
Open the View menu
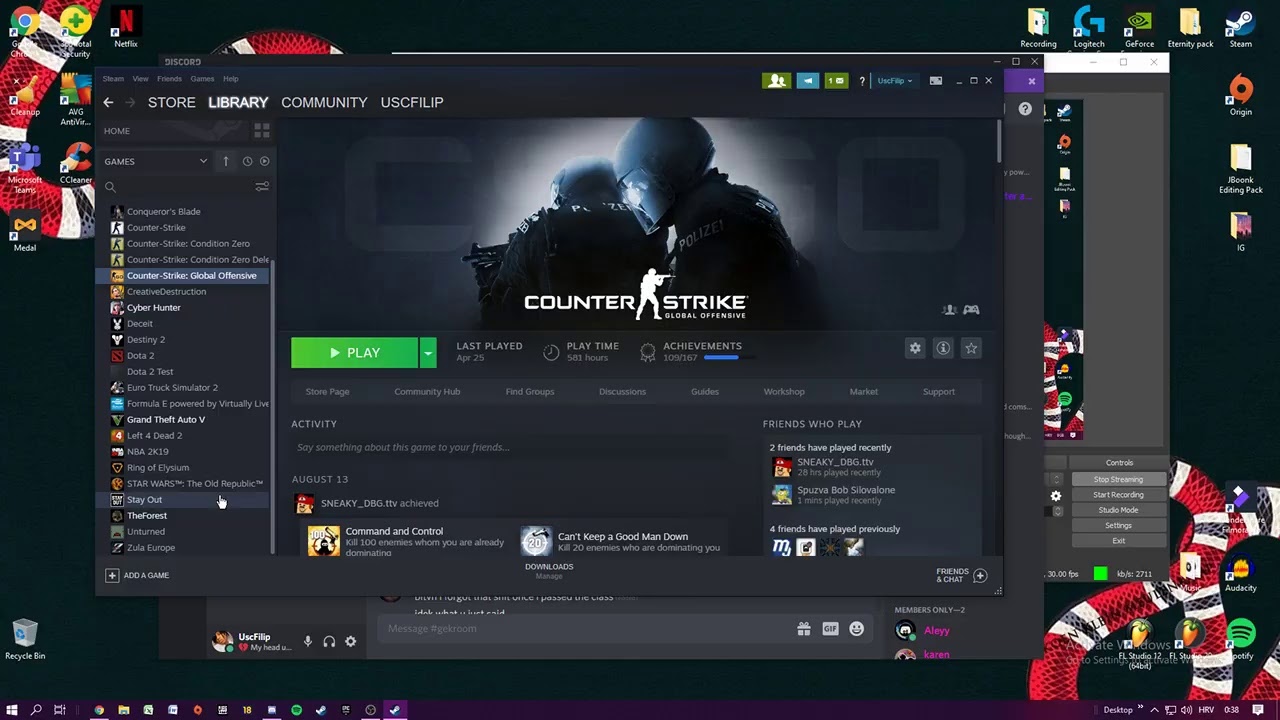(141, 79)
